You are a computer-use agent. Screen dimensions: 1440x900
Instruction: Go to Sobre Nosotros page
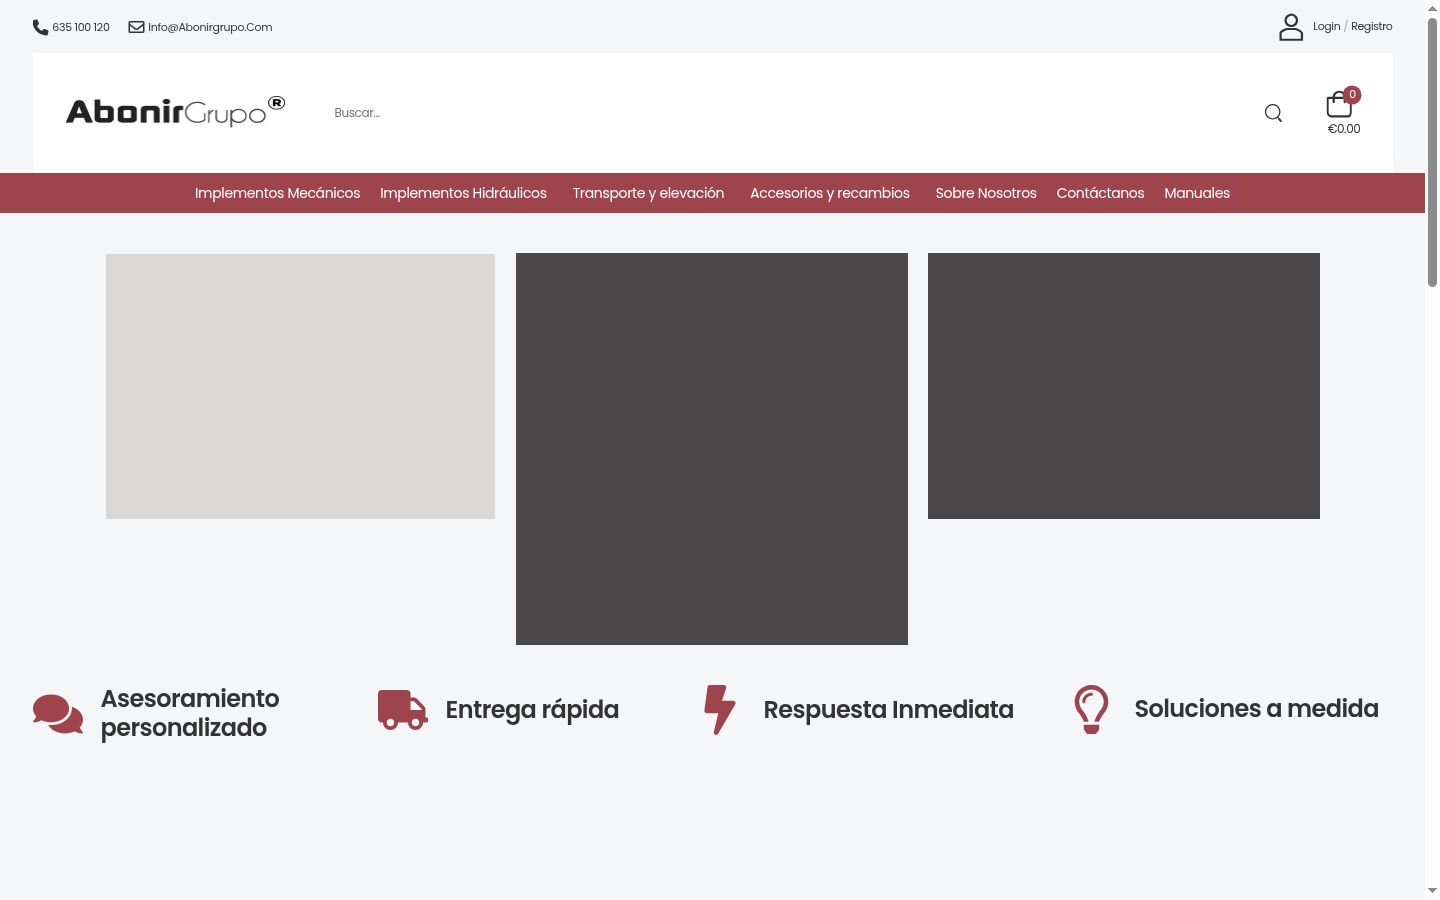click(986, 193)
